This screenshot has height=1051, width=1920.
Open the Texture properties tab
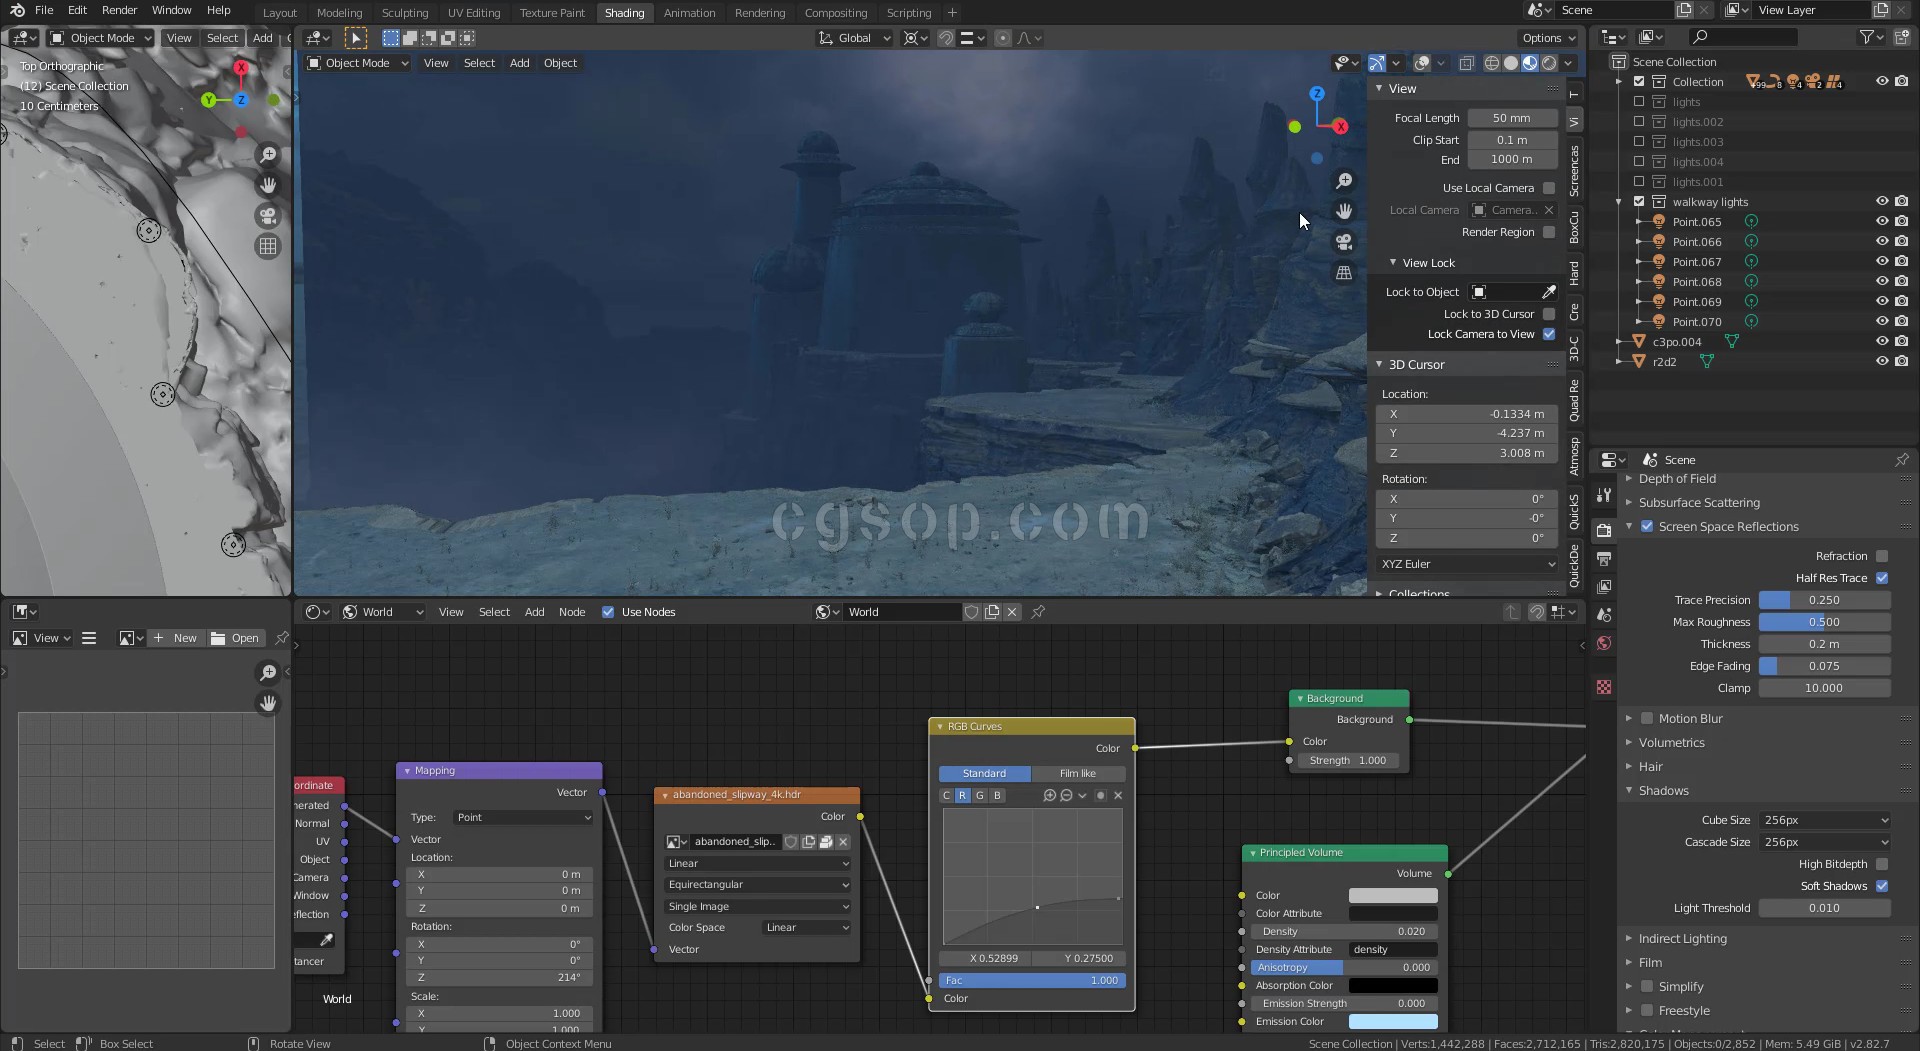[x=1604, y=687]
